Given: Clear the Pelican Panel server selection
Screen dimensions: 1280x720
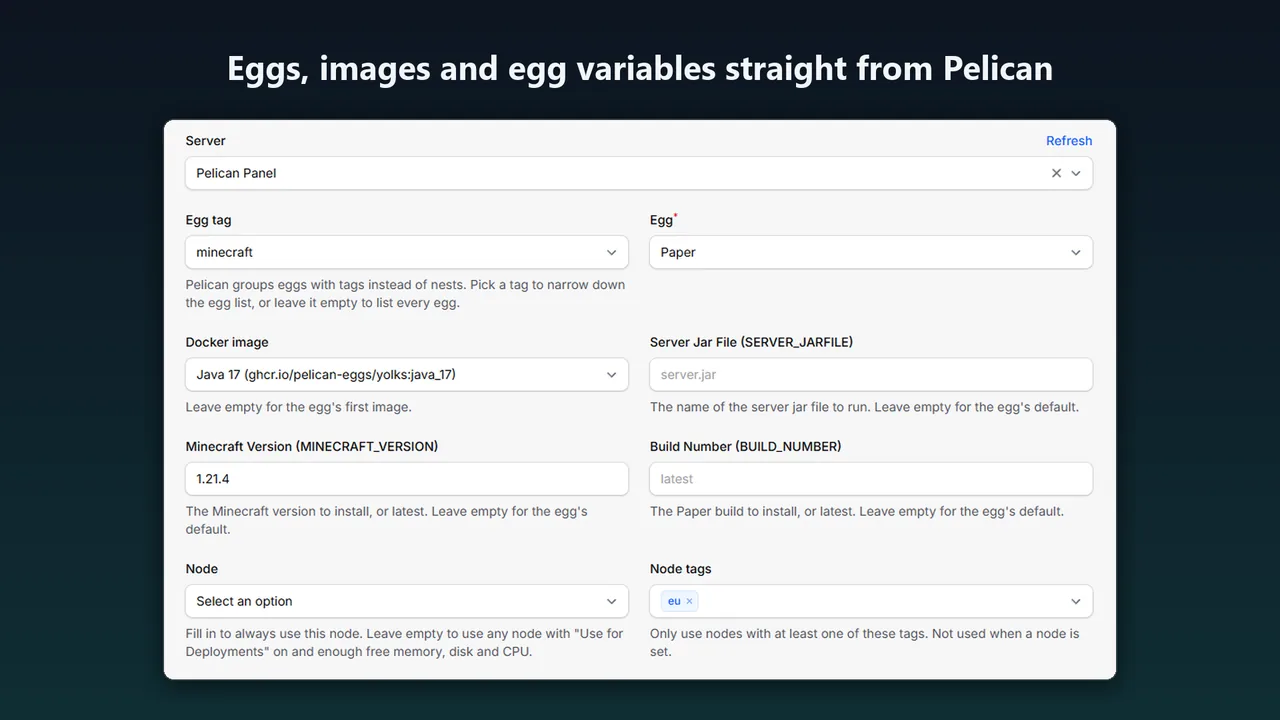Looking at the screenshot, I should (x=1056, y=173).
